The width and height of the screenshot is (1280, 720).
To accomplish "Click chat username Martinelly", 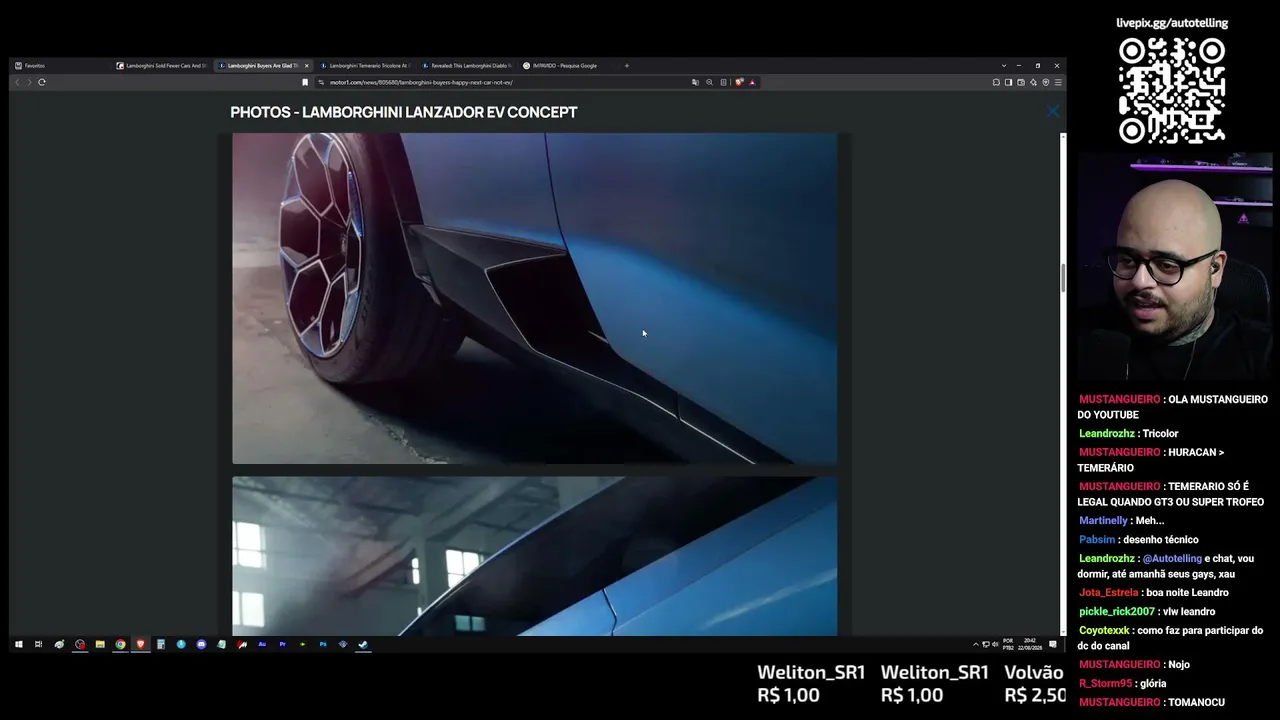I will coord(1103,521).
